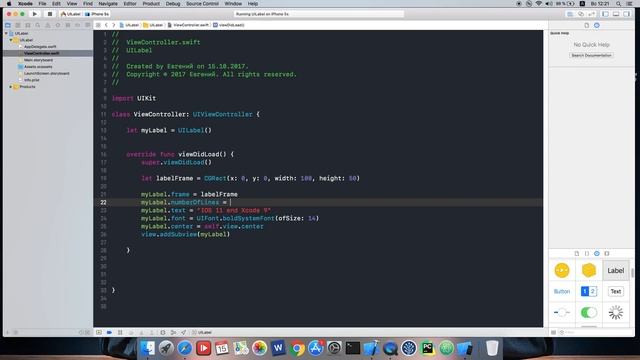
Task: Open the Assets.xcassets catalog
Action: 38,67
